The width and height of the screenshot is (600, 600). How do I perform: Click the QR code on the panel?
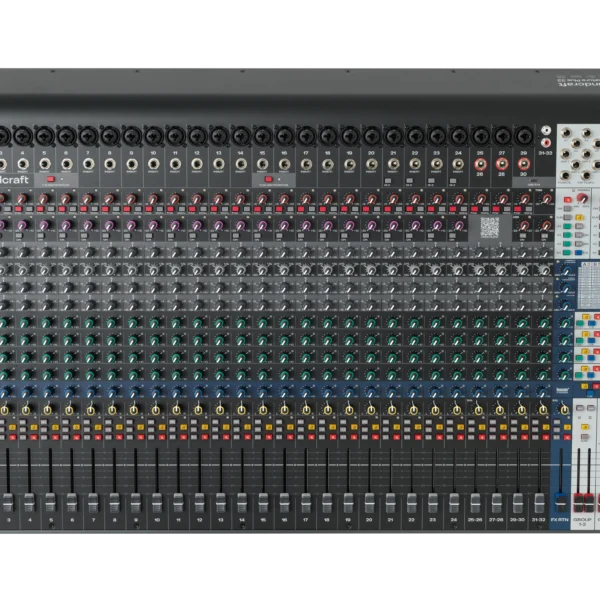pyautogui.click(x=490, y=227)
